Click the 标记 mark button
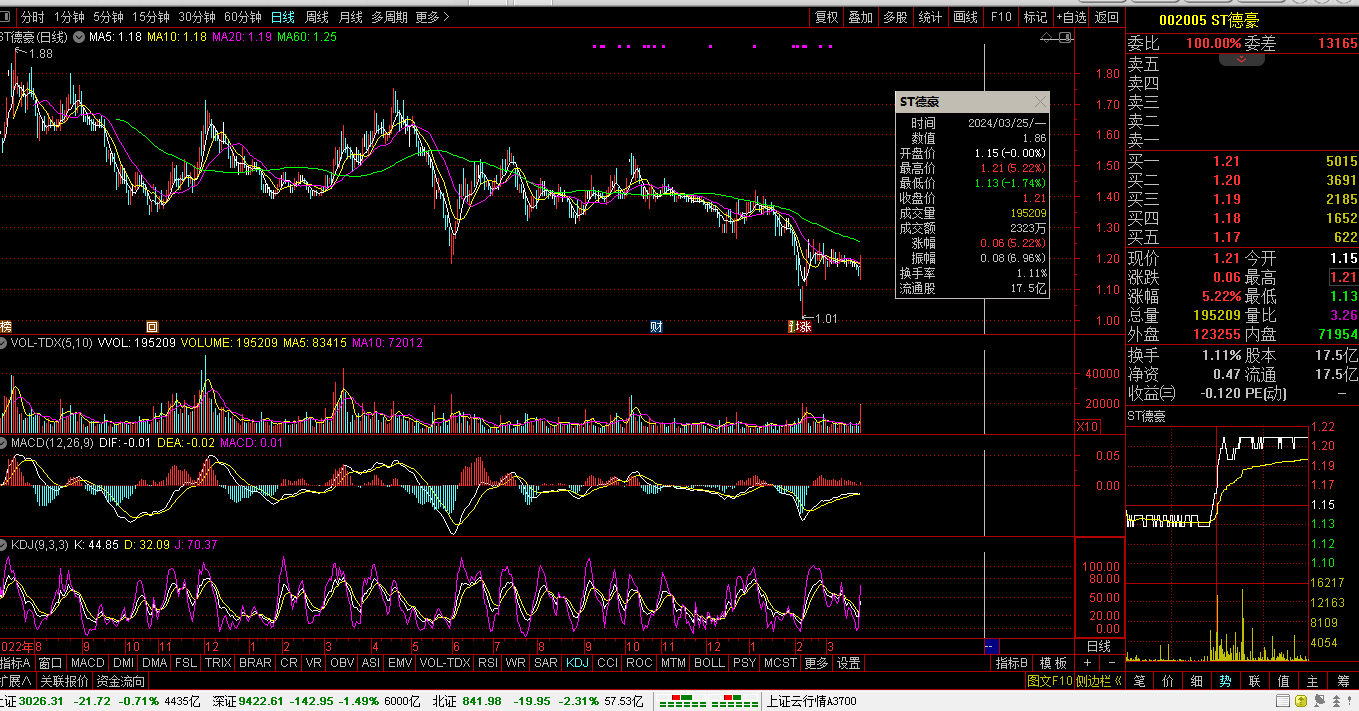Viewport: 1359px width, 711px height. pos(1036,17)
